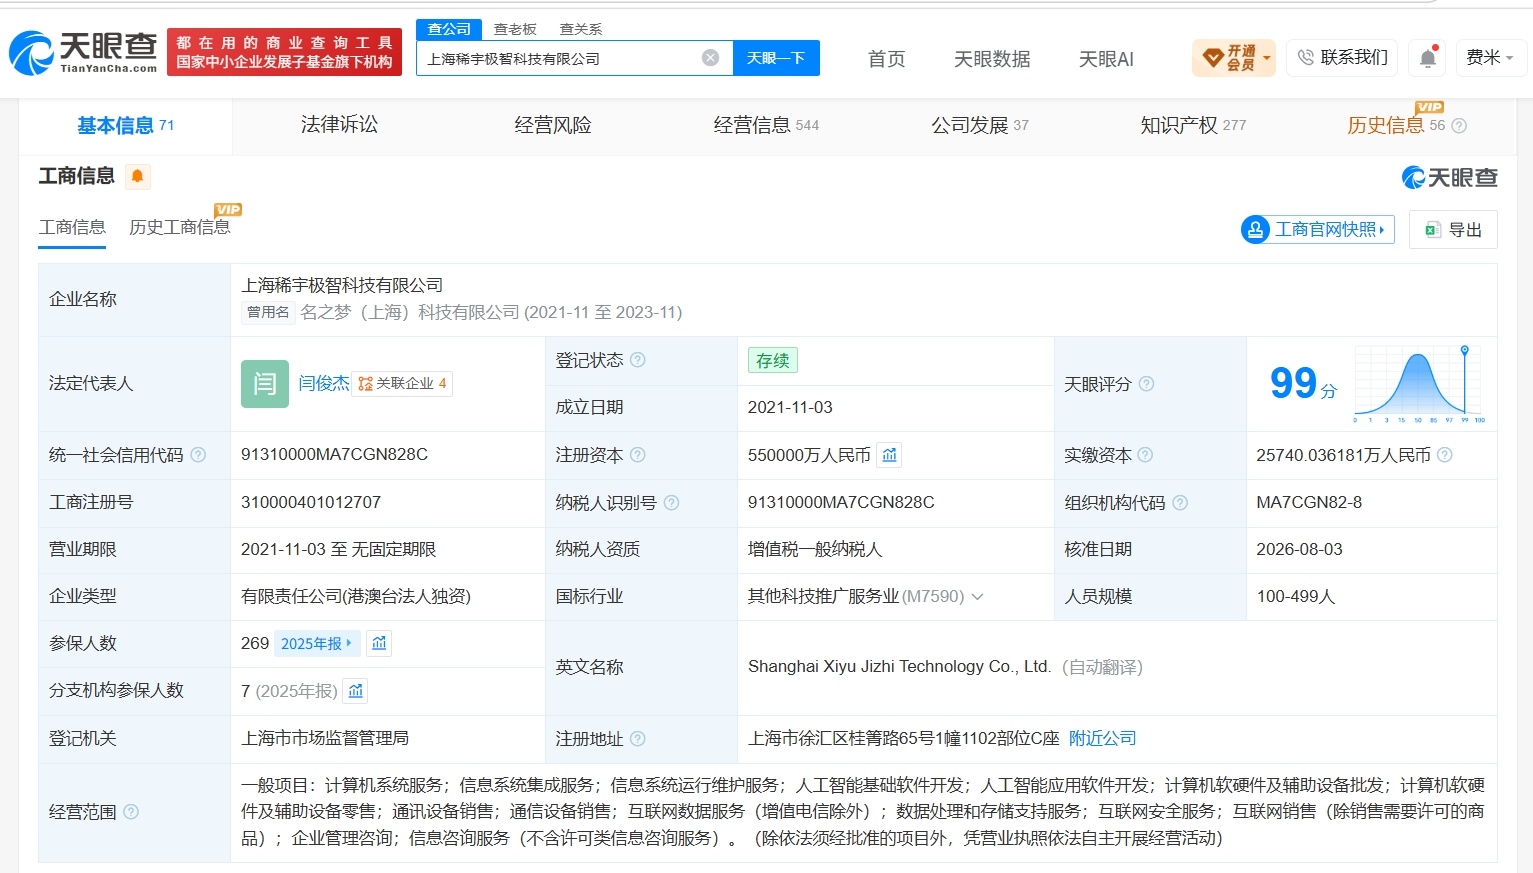Clear the search box text
Image resolution: width=1533 pixels, height=873 pixels.
(x=710, y=58)
